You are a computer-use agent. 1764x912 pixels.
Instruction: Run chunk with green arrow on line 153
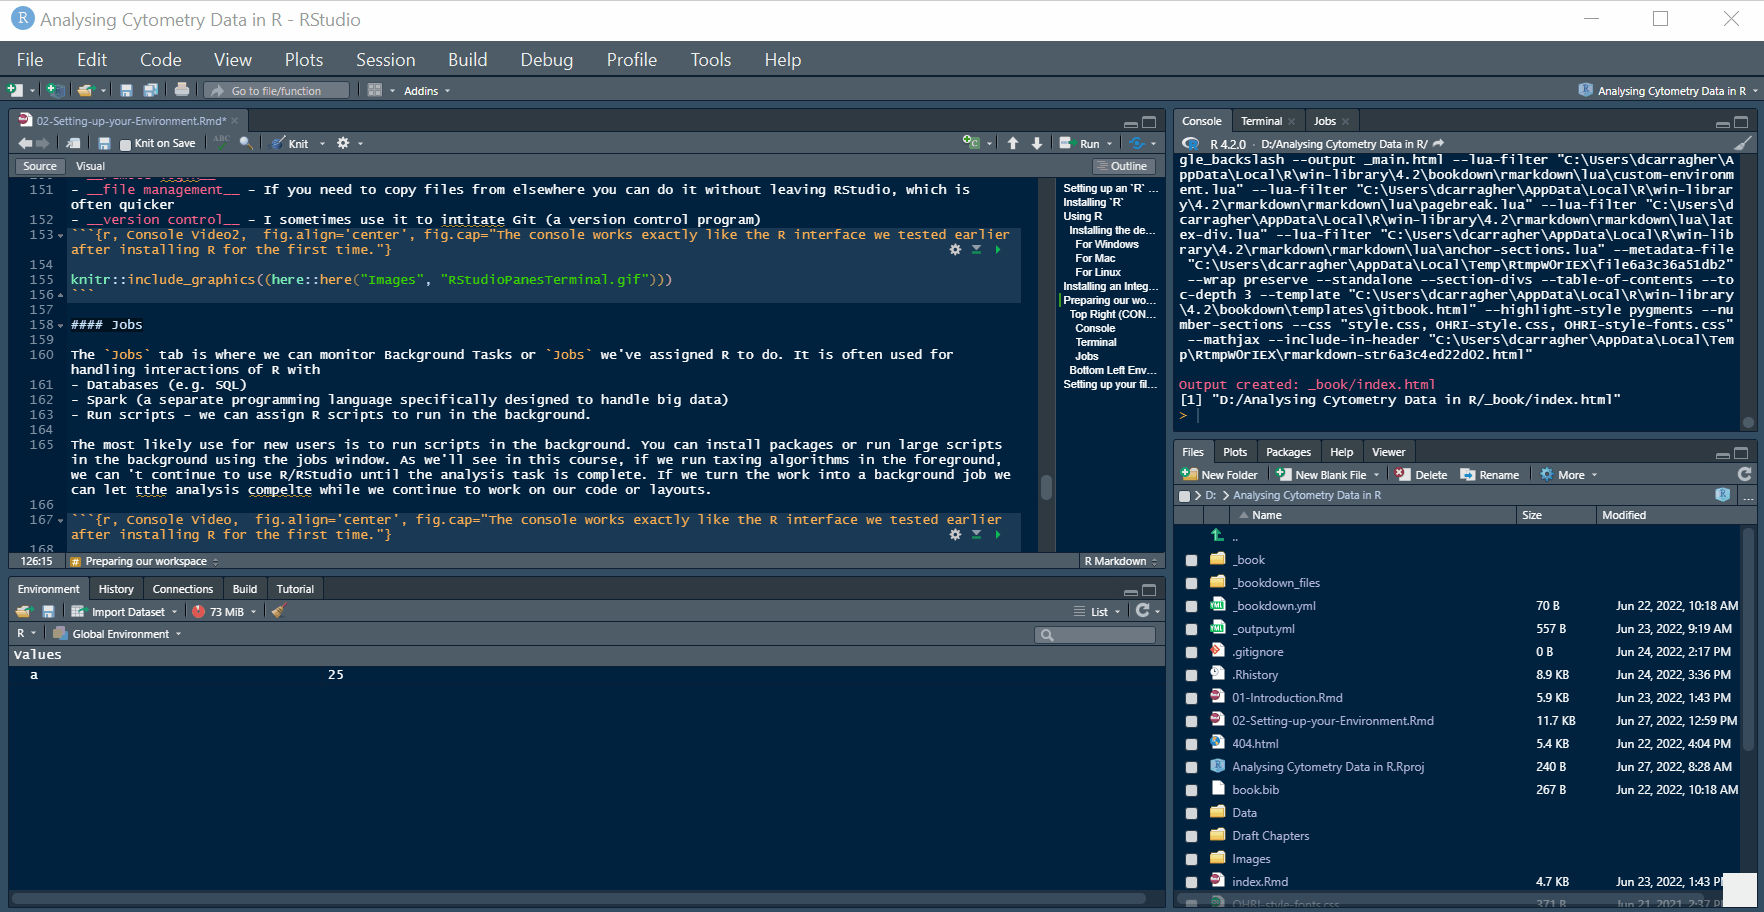(x=998, y=249)
